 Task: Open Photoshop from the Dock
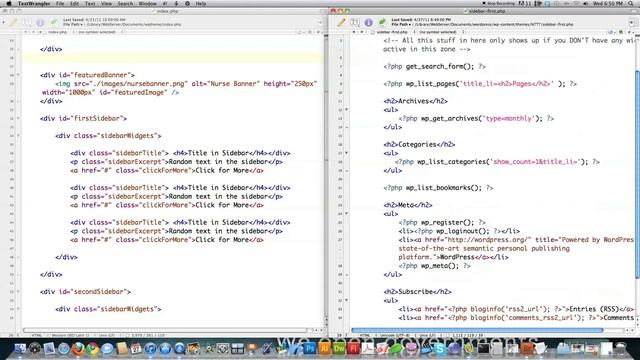[310, 349]
